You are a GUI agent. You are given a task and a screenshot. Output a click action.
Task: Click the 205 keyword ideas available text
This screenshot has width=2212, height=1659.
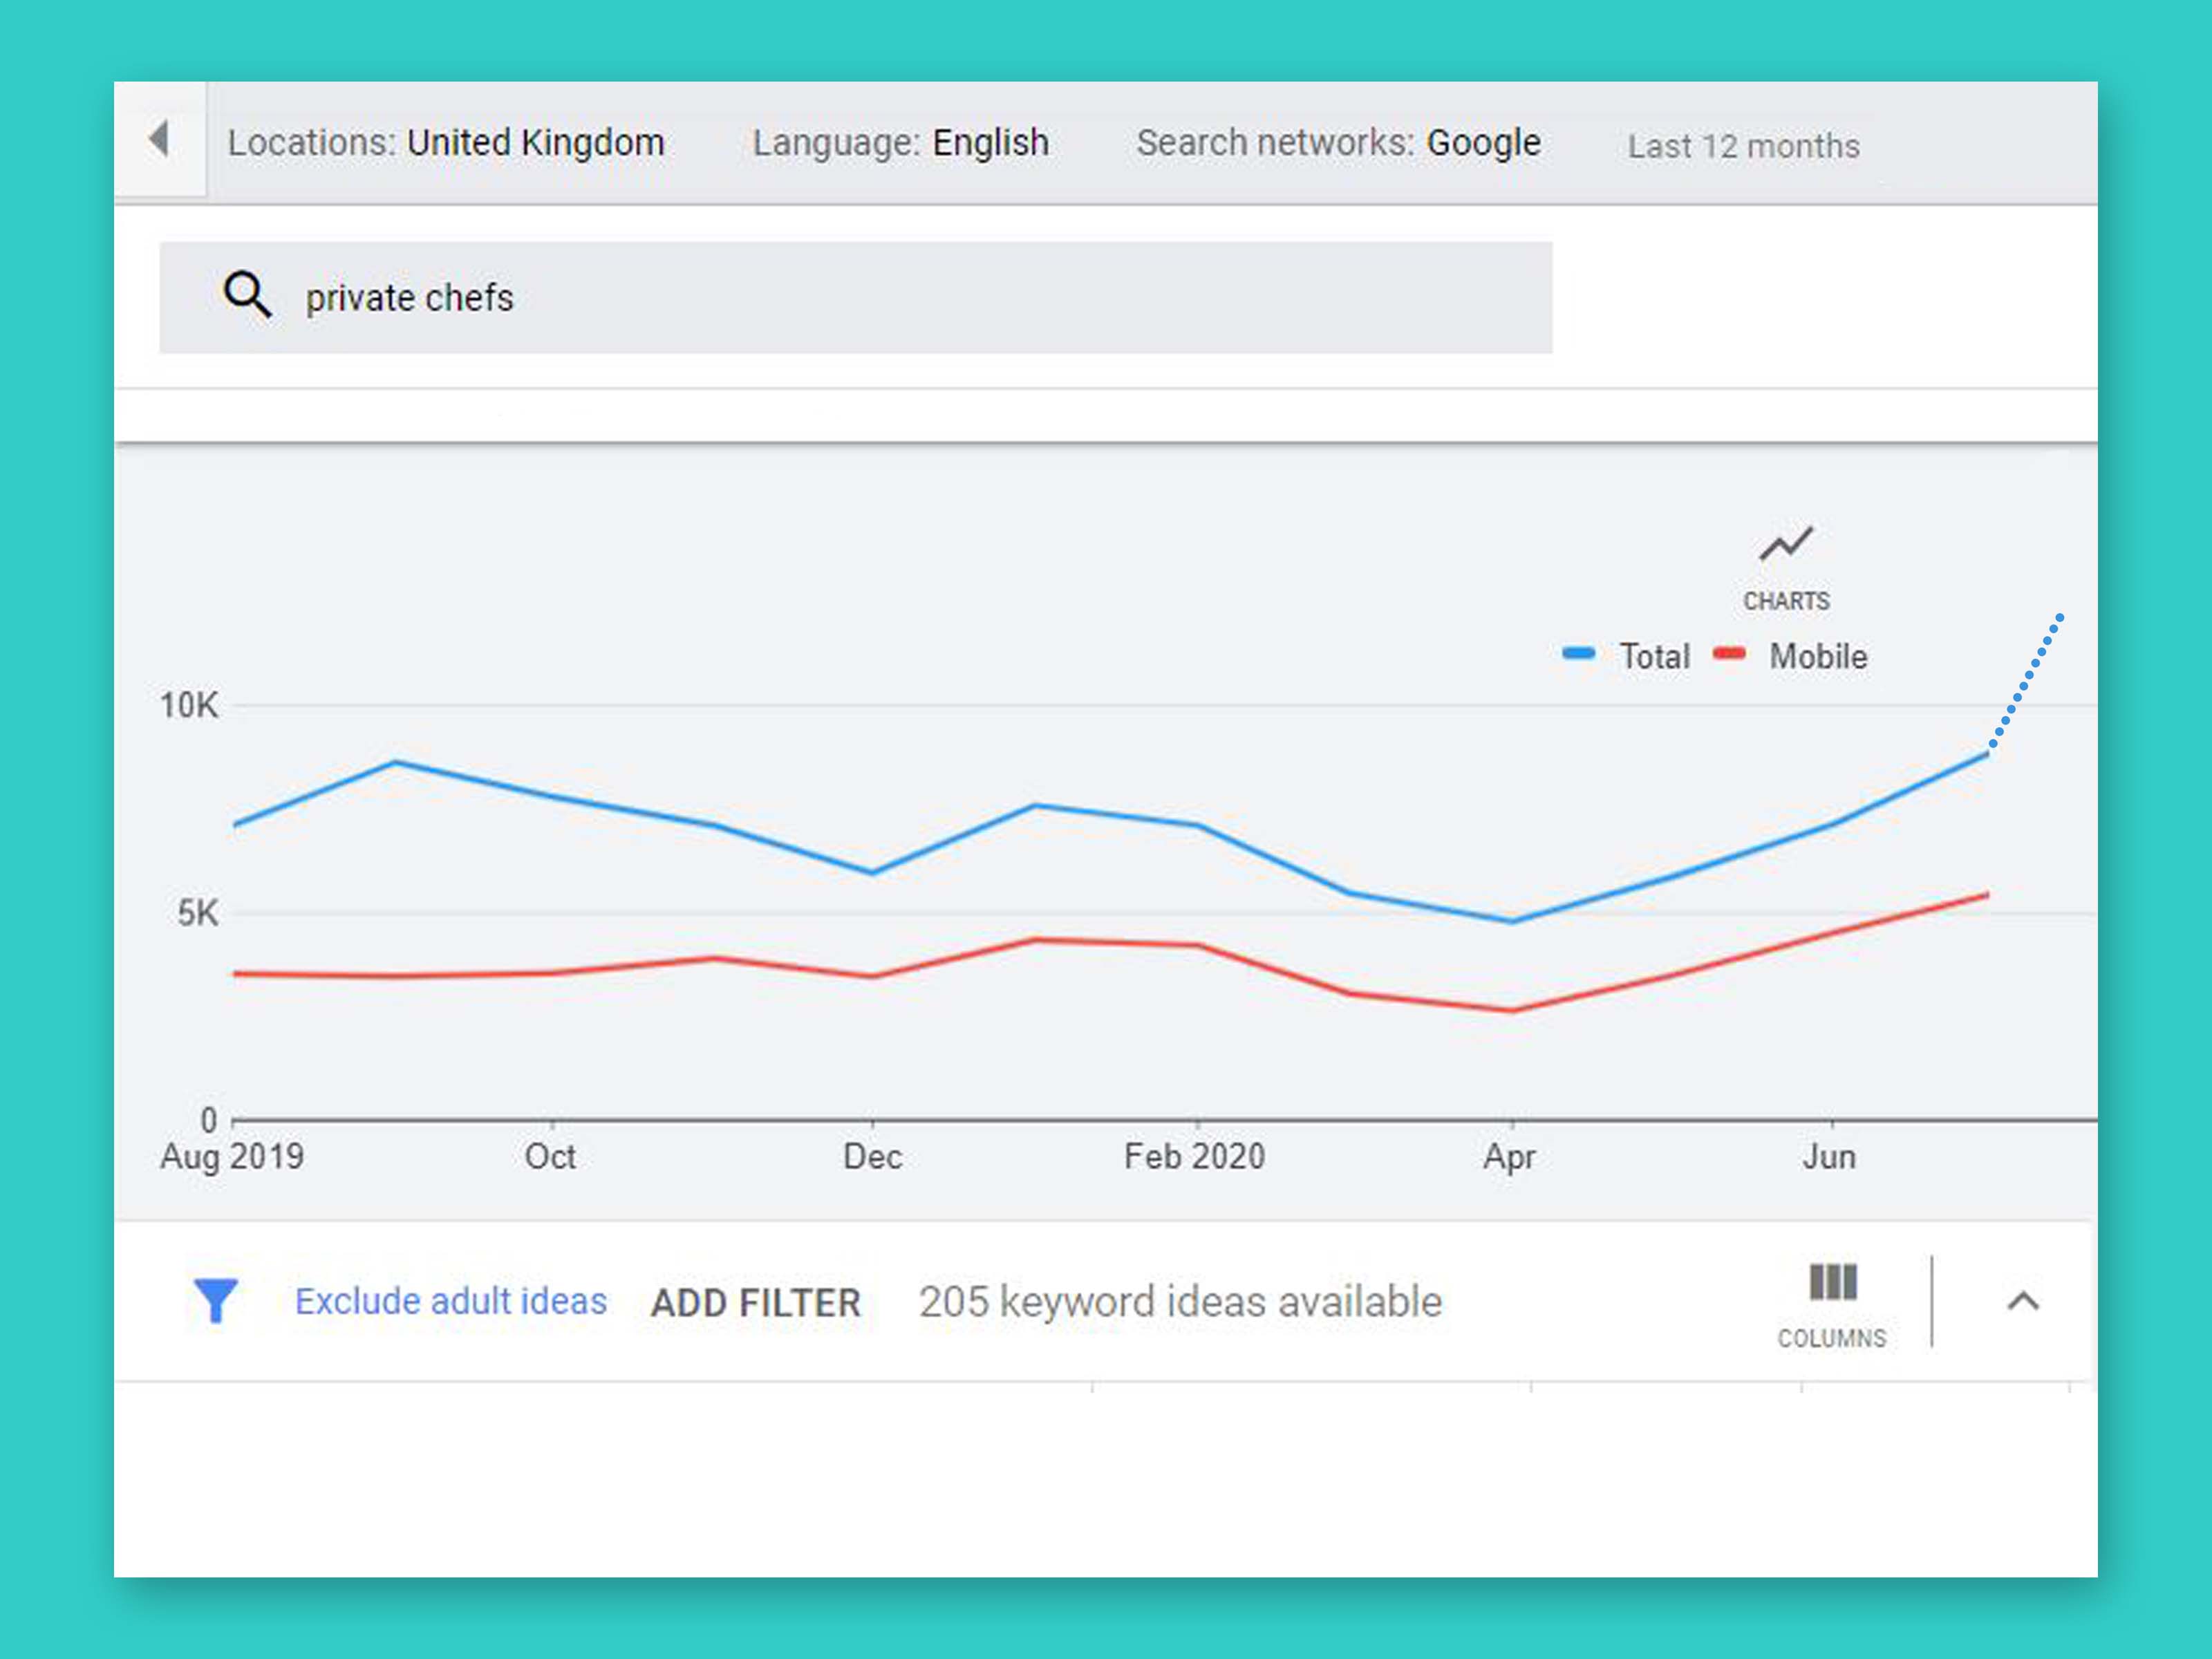[x=1180, y=1302]
